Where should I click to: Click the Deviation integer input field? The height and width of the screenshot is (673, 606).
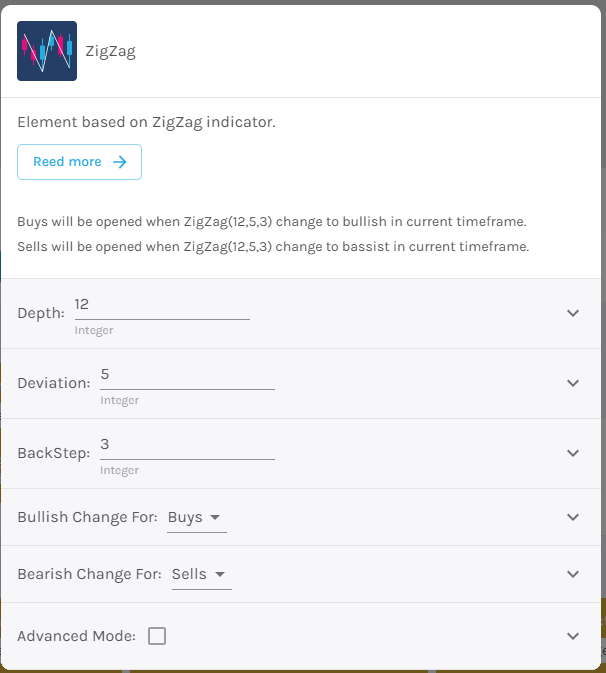pyautogui.click(x=188, y=377)
